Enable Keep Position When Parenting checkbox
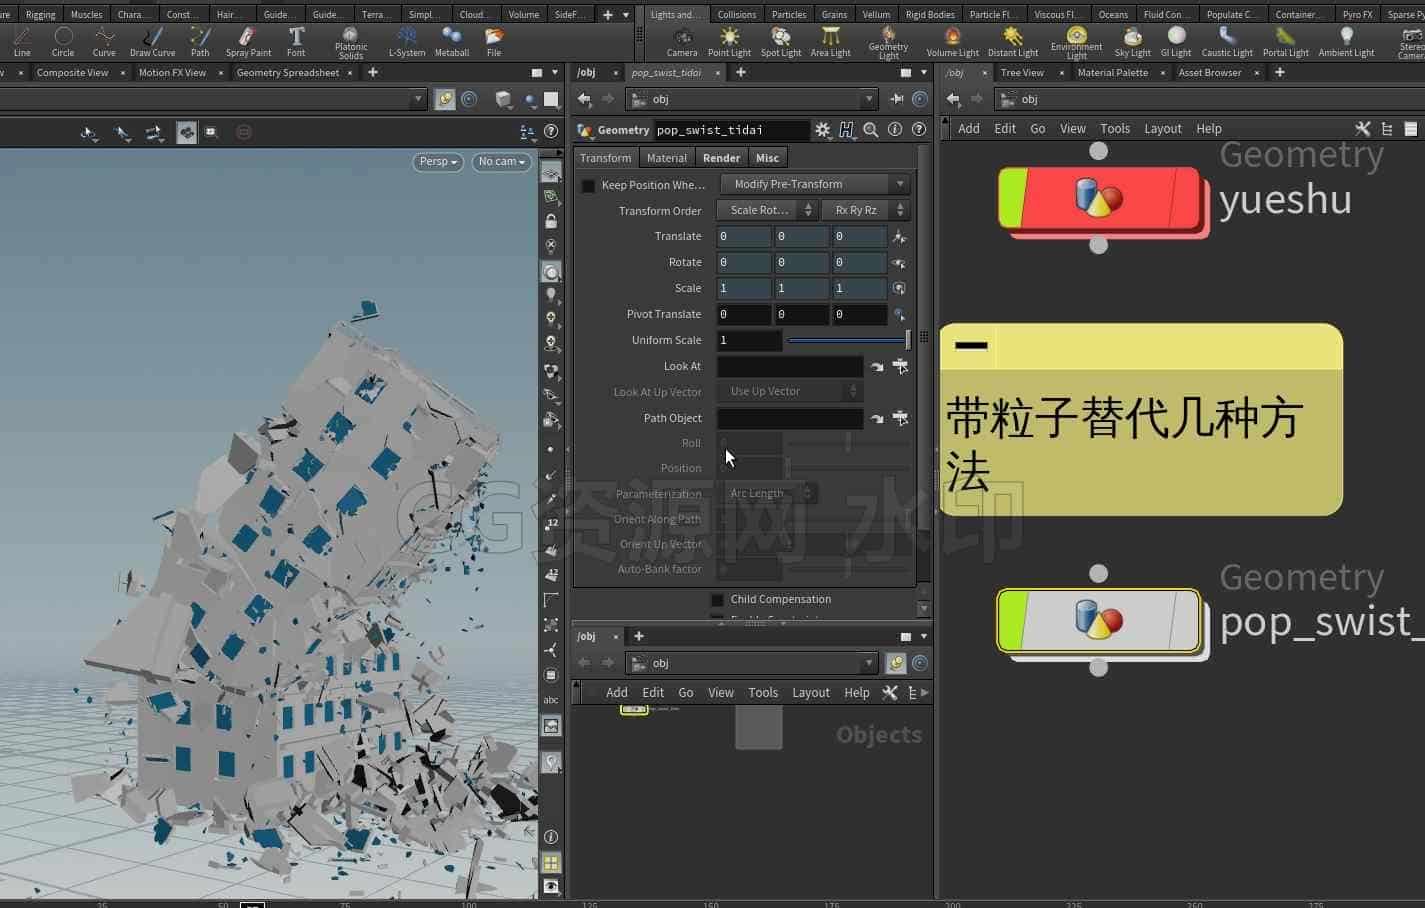1425x908 pixels. [x=588, y=185]
